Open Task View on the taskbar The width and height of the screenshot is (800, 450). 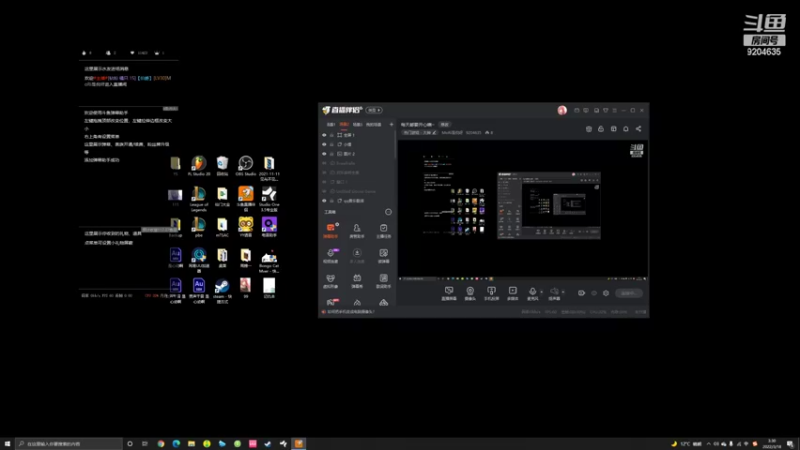tap(145, 444)
